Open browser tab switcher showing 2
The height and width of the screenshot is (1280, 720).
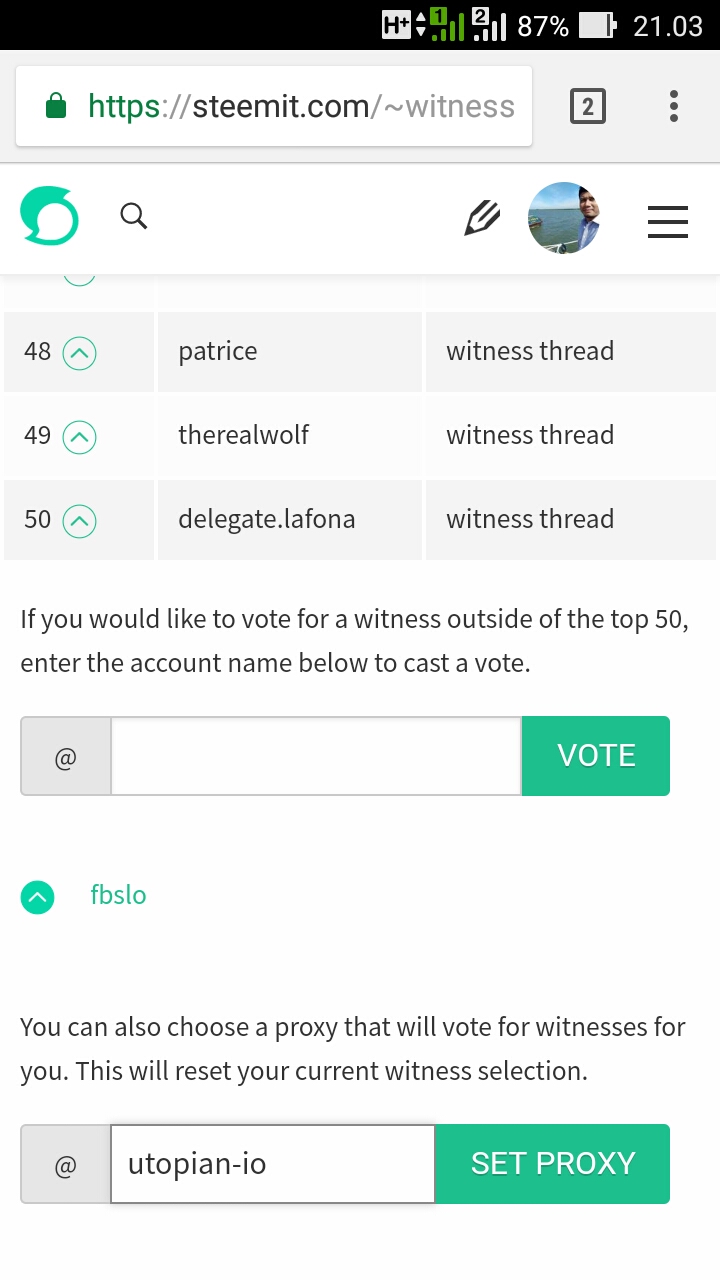pos(588,106)
